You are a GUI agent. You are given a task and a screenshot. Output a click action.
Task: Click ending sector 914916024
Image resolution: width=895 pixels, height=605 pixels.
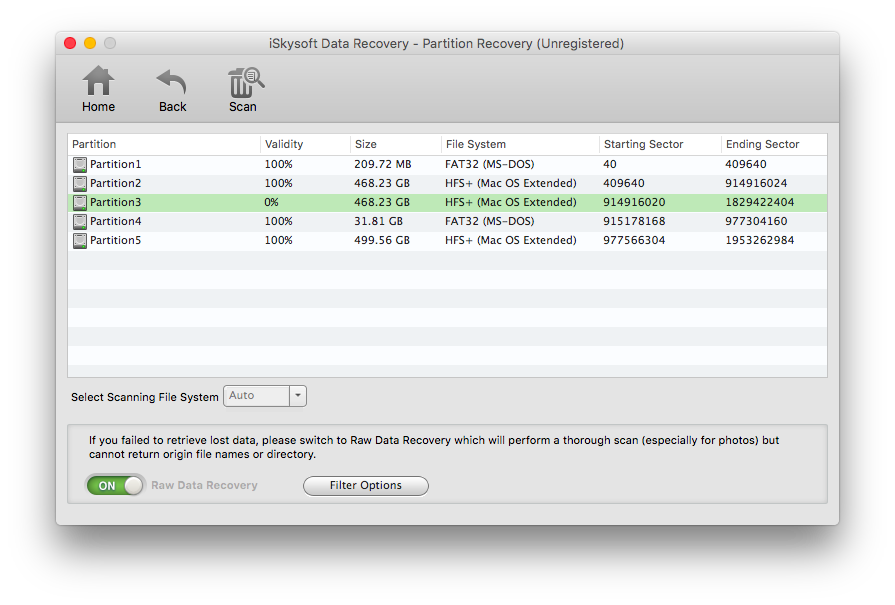[756, 183]
